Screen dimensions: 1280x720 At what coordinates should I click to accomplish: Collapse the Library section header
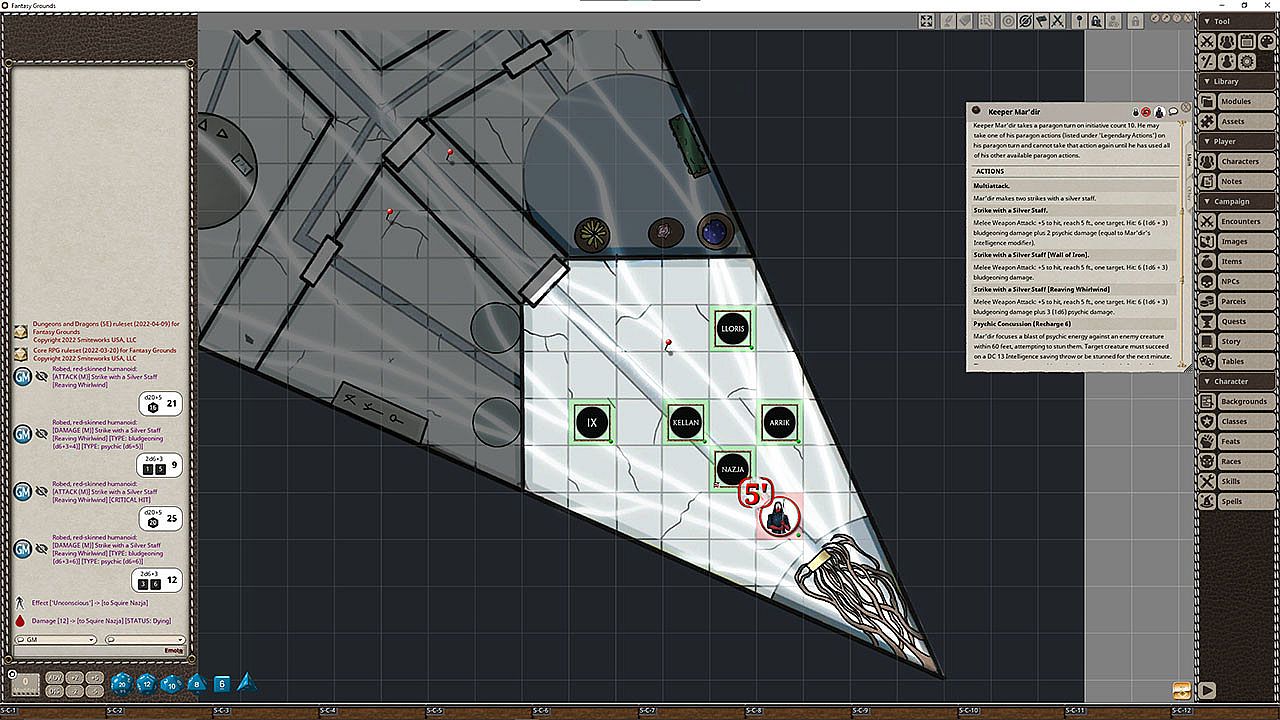coord(1237,81)
